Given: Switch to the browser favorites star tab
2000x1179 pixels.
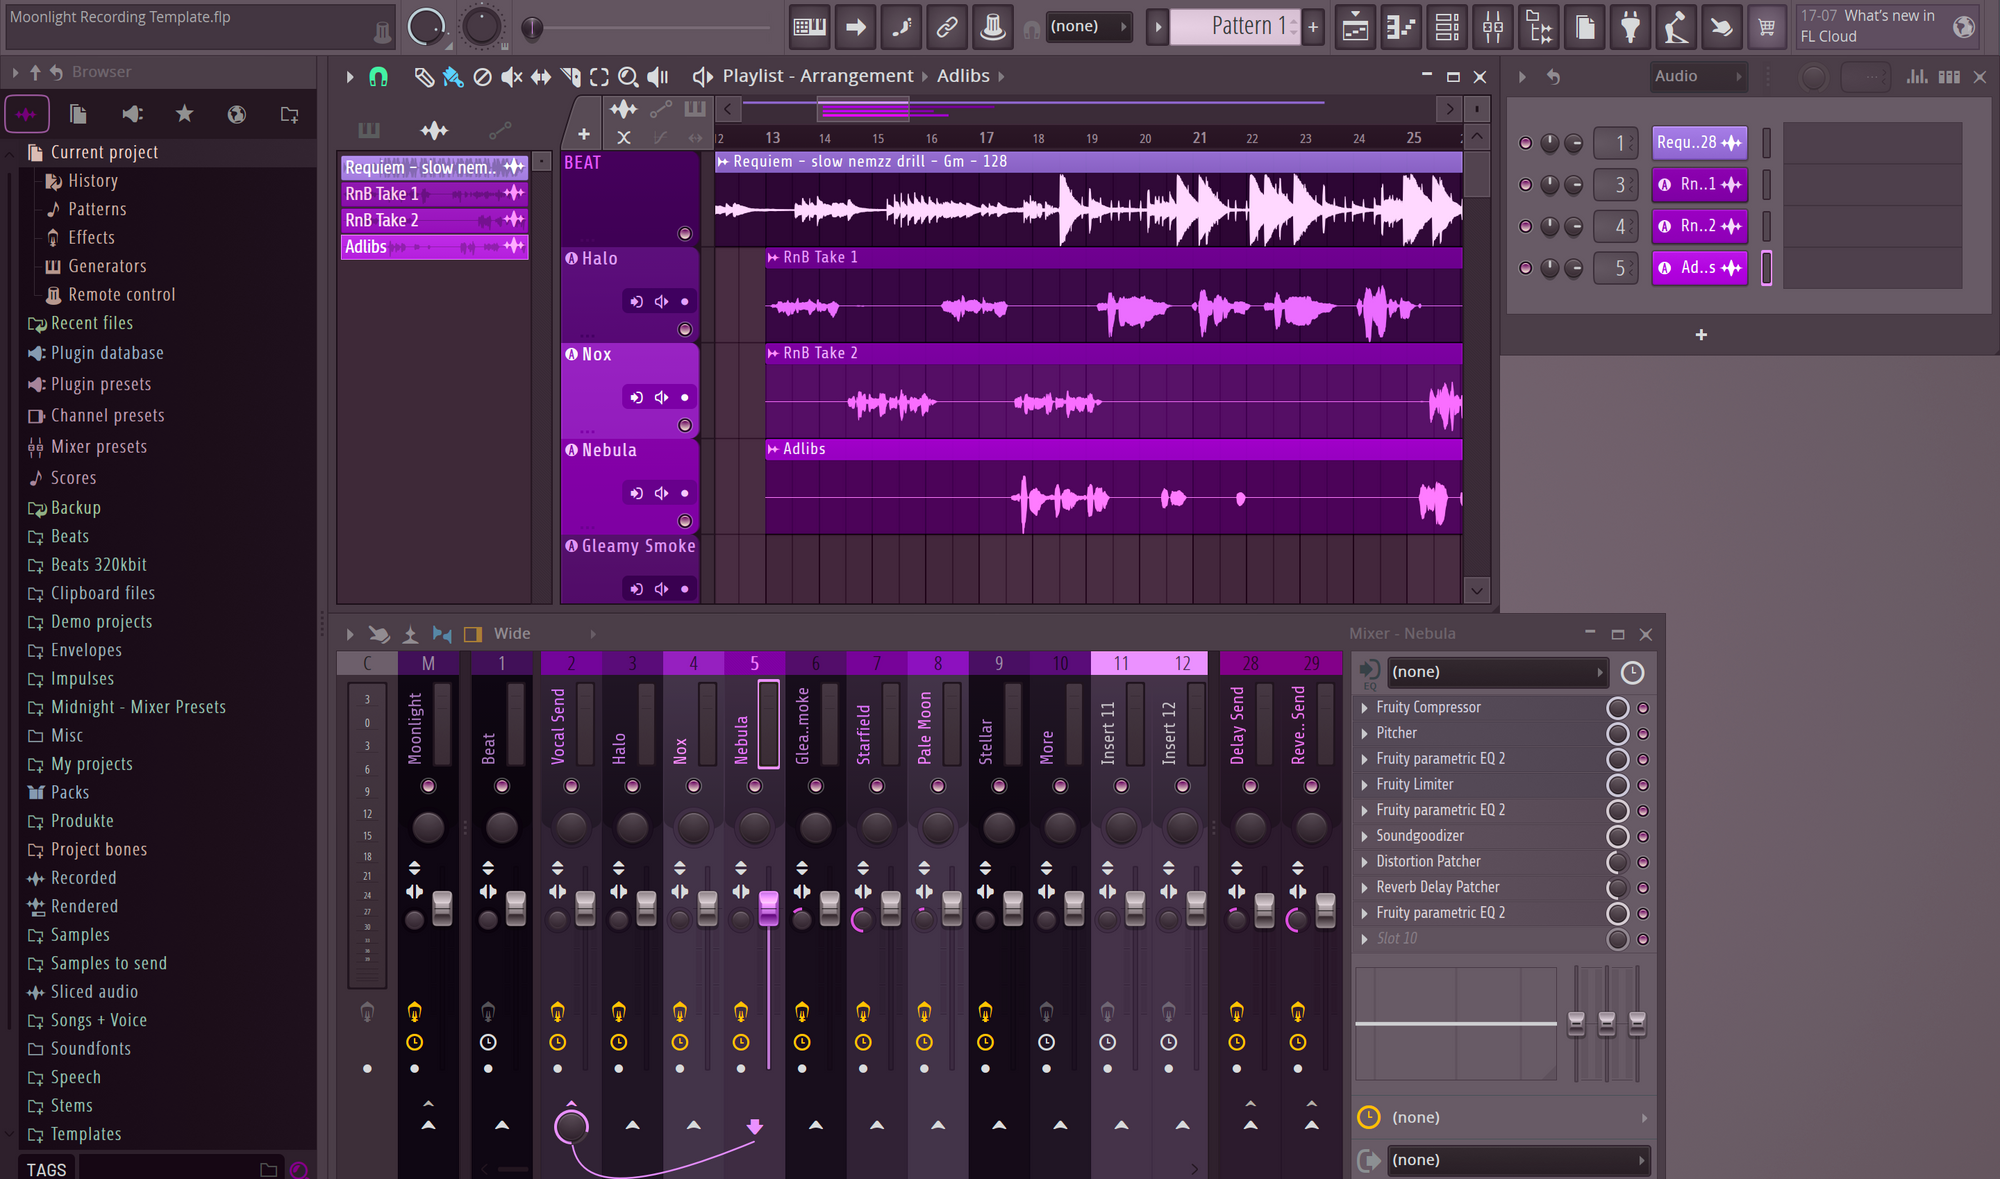Looking at the screenshot, I should point(184,114).
